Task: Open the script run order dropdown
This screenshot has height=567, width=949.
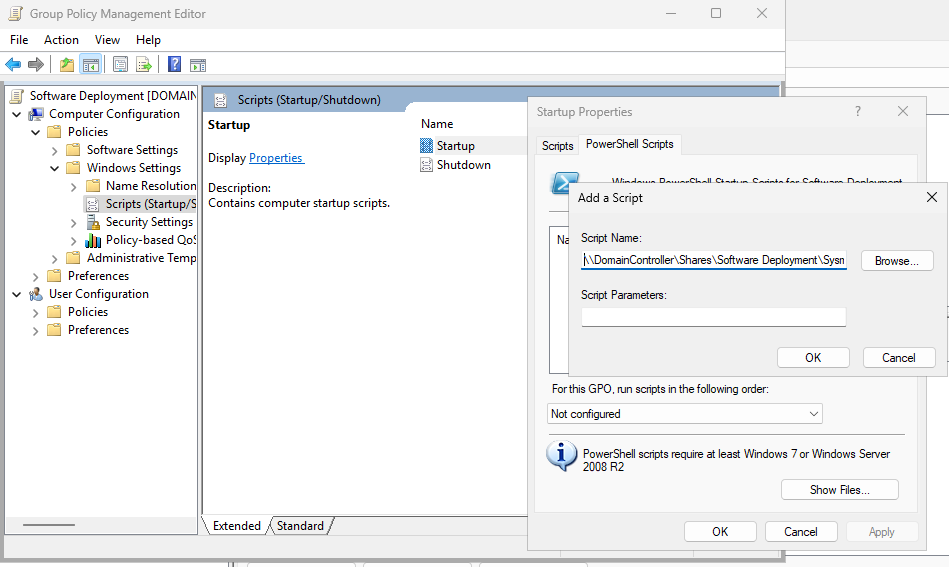Action: pyautogui.click(x=685, y=414)
